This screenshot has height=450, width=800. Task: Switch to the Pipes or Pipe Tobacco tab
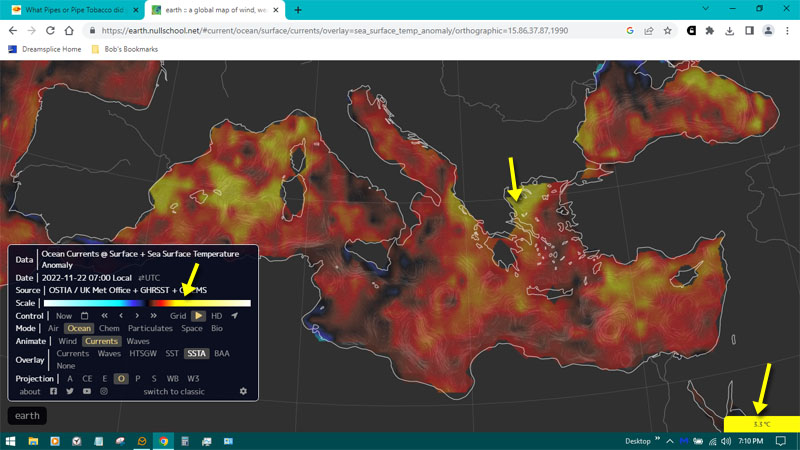pyautogui.click(x=72, y=10)
